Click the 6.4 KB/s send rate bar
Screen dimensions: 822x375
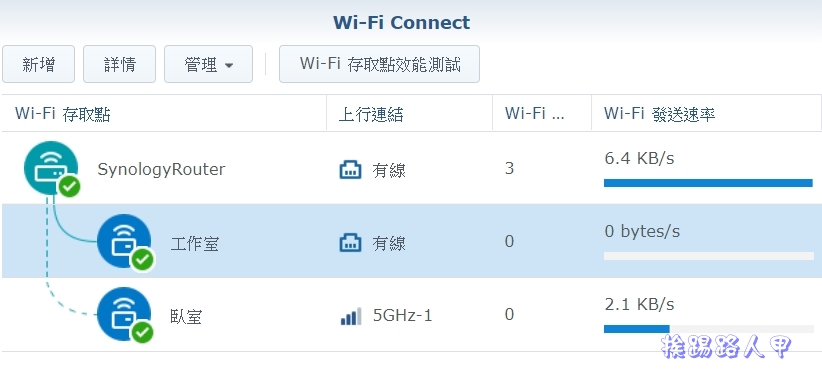[x=708, y=183]
